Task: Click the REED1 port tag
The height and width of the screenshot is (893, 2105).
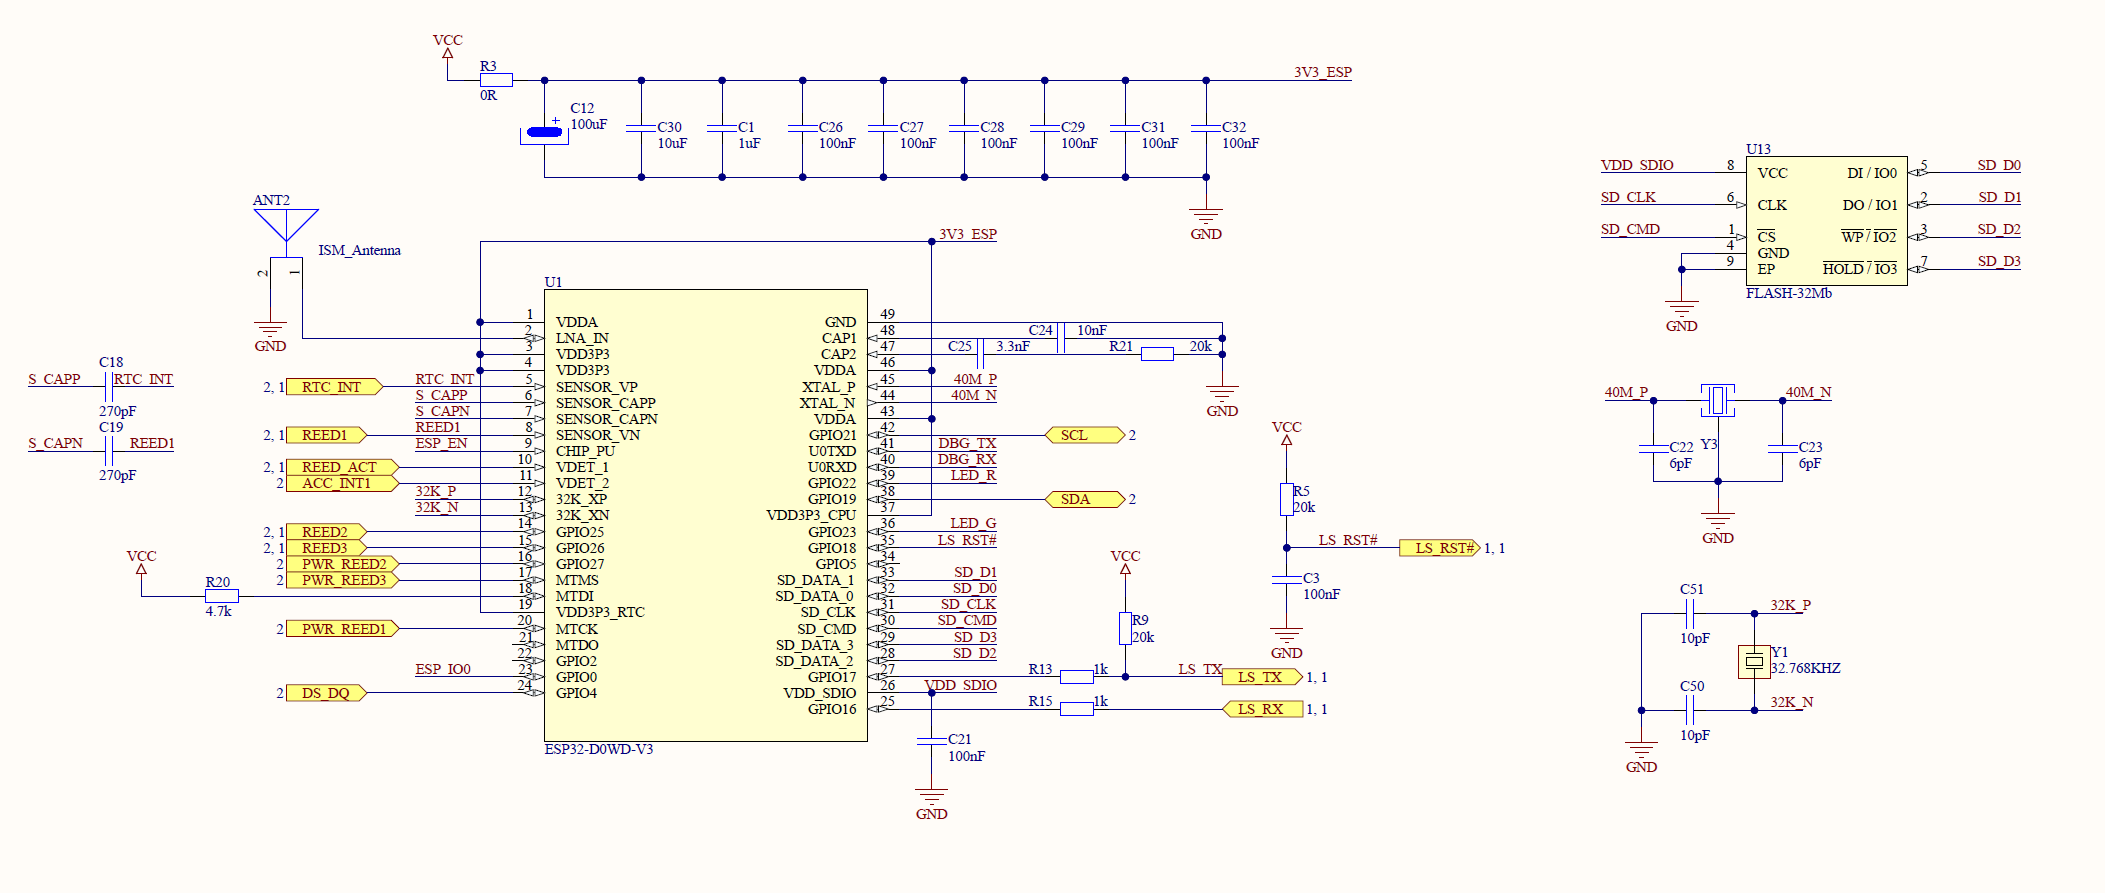Action: (x=326, y=435)
